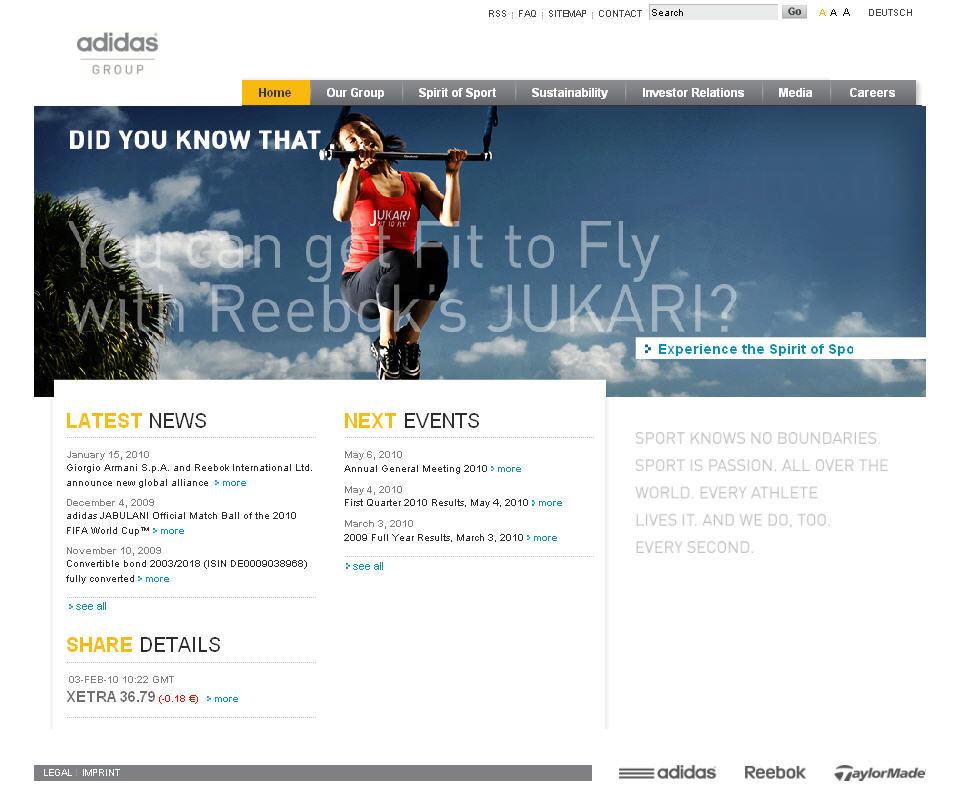The width and height of the screenshot is (961, 794).
Task: See all next events
Action: point(364,566)
